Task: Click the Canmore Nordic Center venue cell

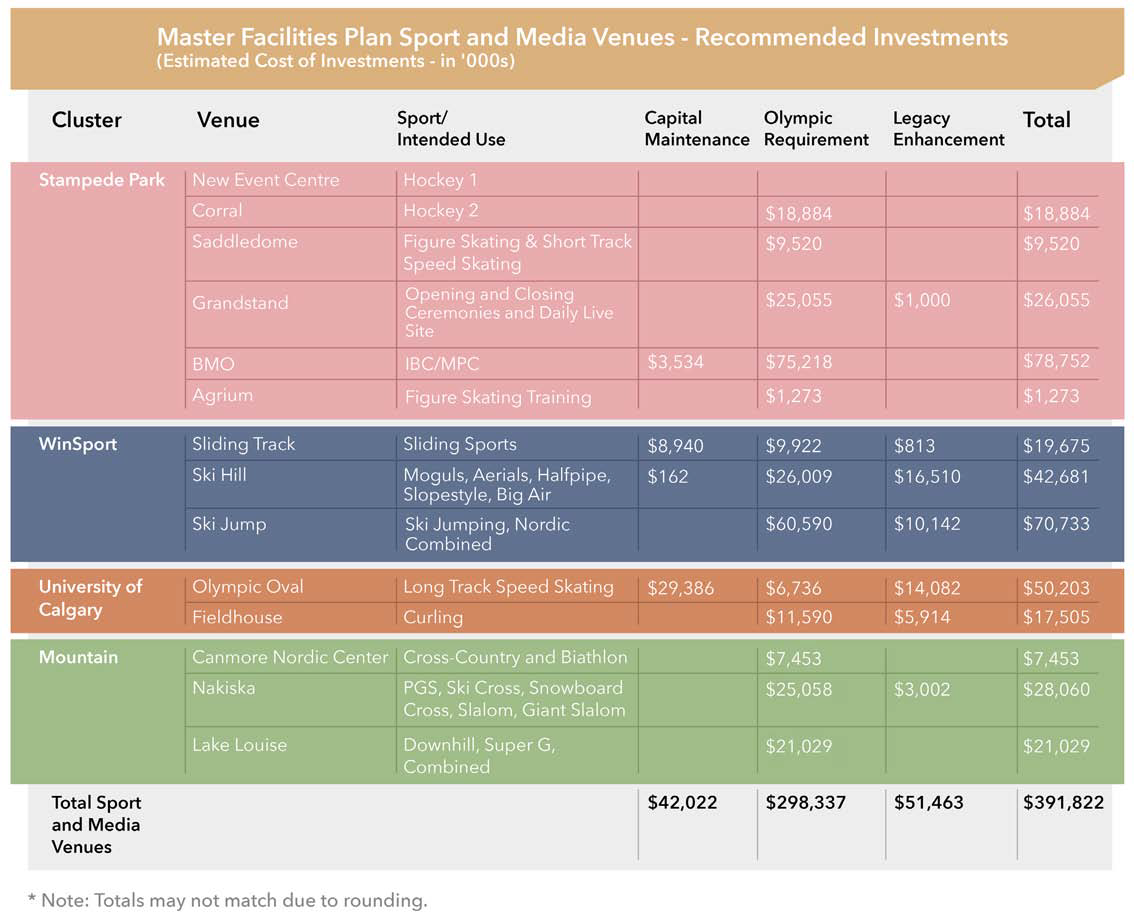Action: 290,657
